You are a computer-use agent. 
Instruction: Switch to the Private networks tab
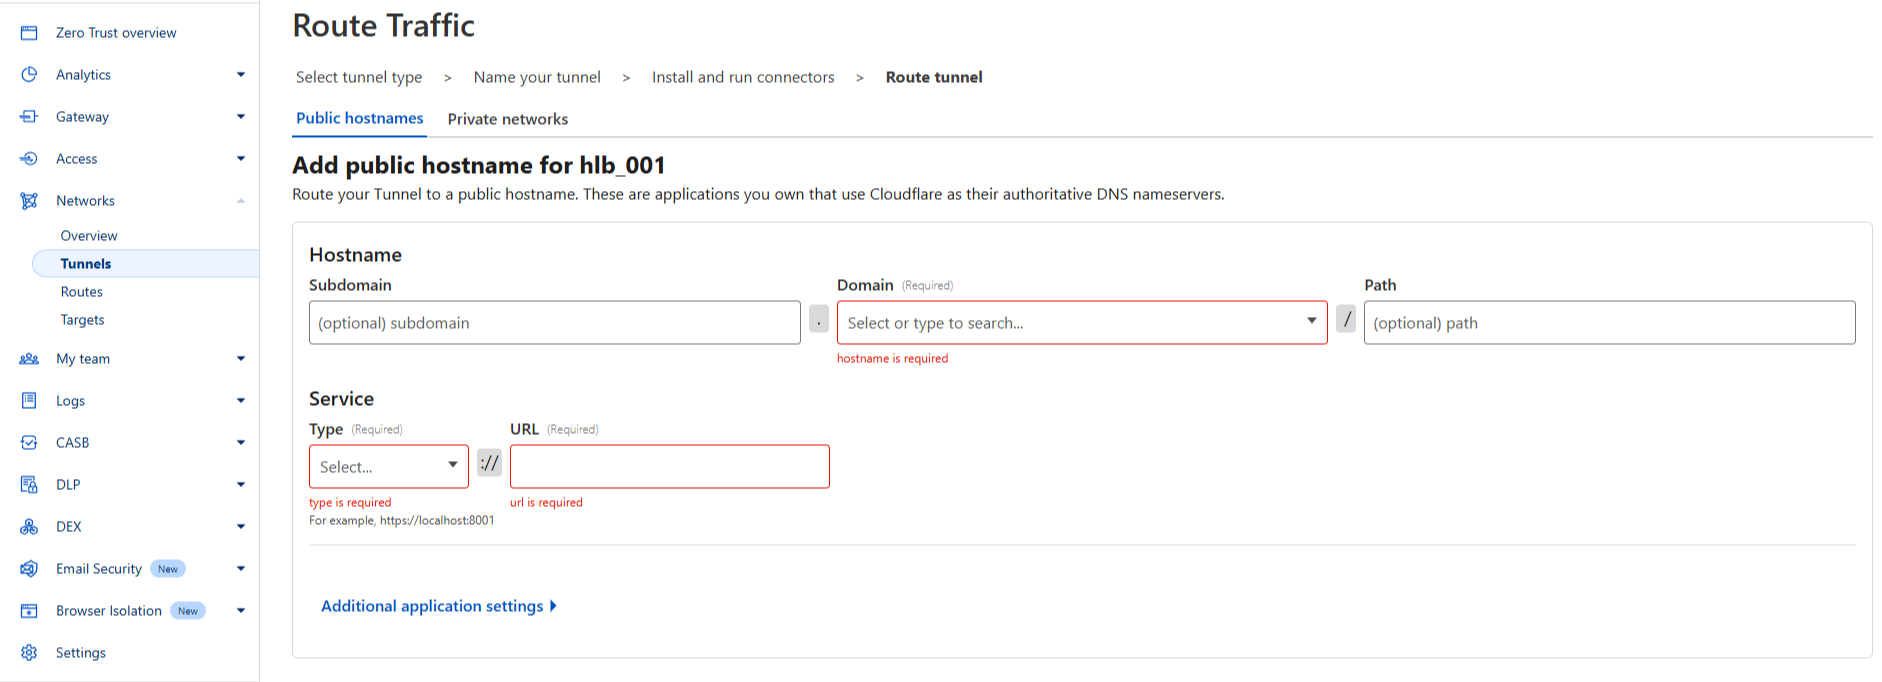point(507,119)
